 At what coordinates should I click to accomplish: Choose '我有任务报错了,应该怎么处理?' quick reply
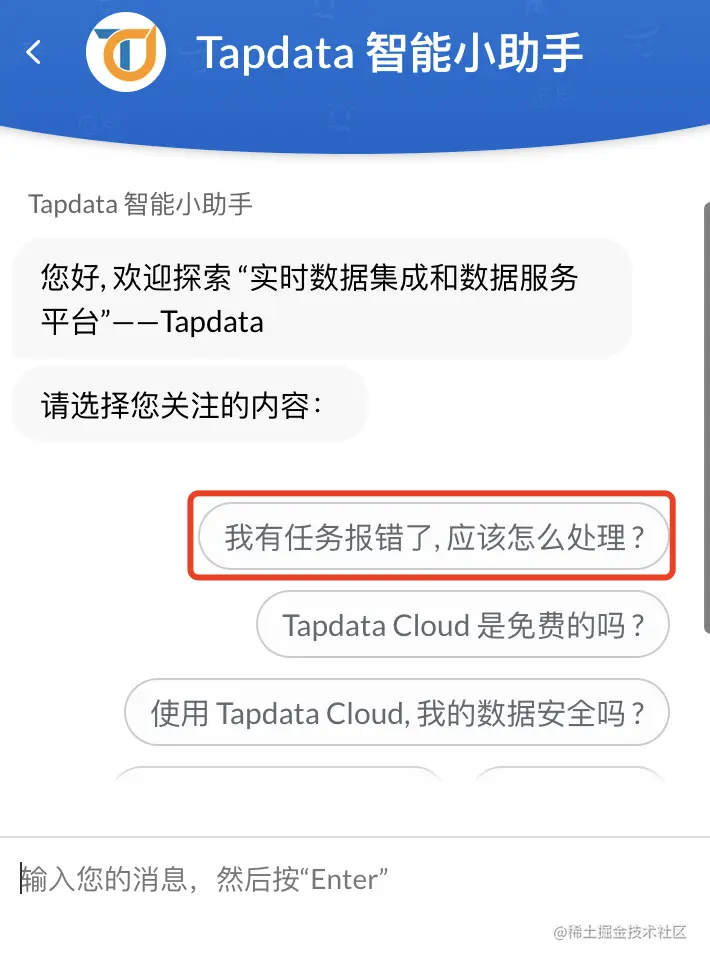point(433,536)
